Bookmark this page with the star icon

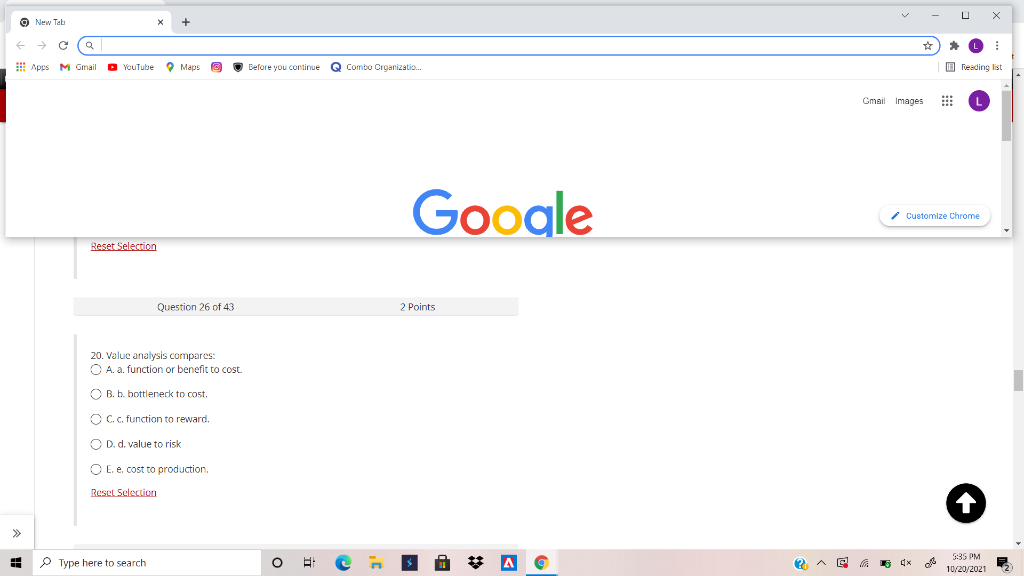tap(927, 45)
